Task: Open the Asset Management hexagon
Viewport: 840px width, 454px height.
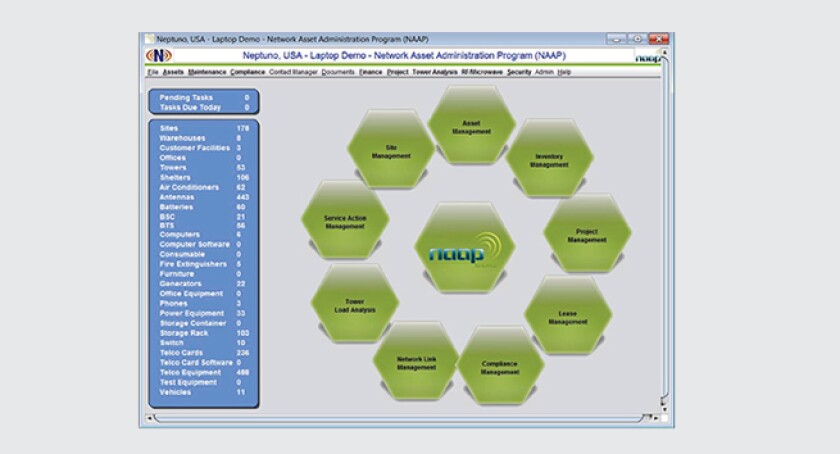Action: [471, 124]
